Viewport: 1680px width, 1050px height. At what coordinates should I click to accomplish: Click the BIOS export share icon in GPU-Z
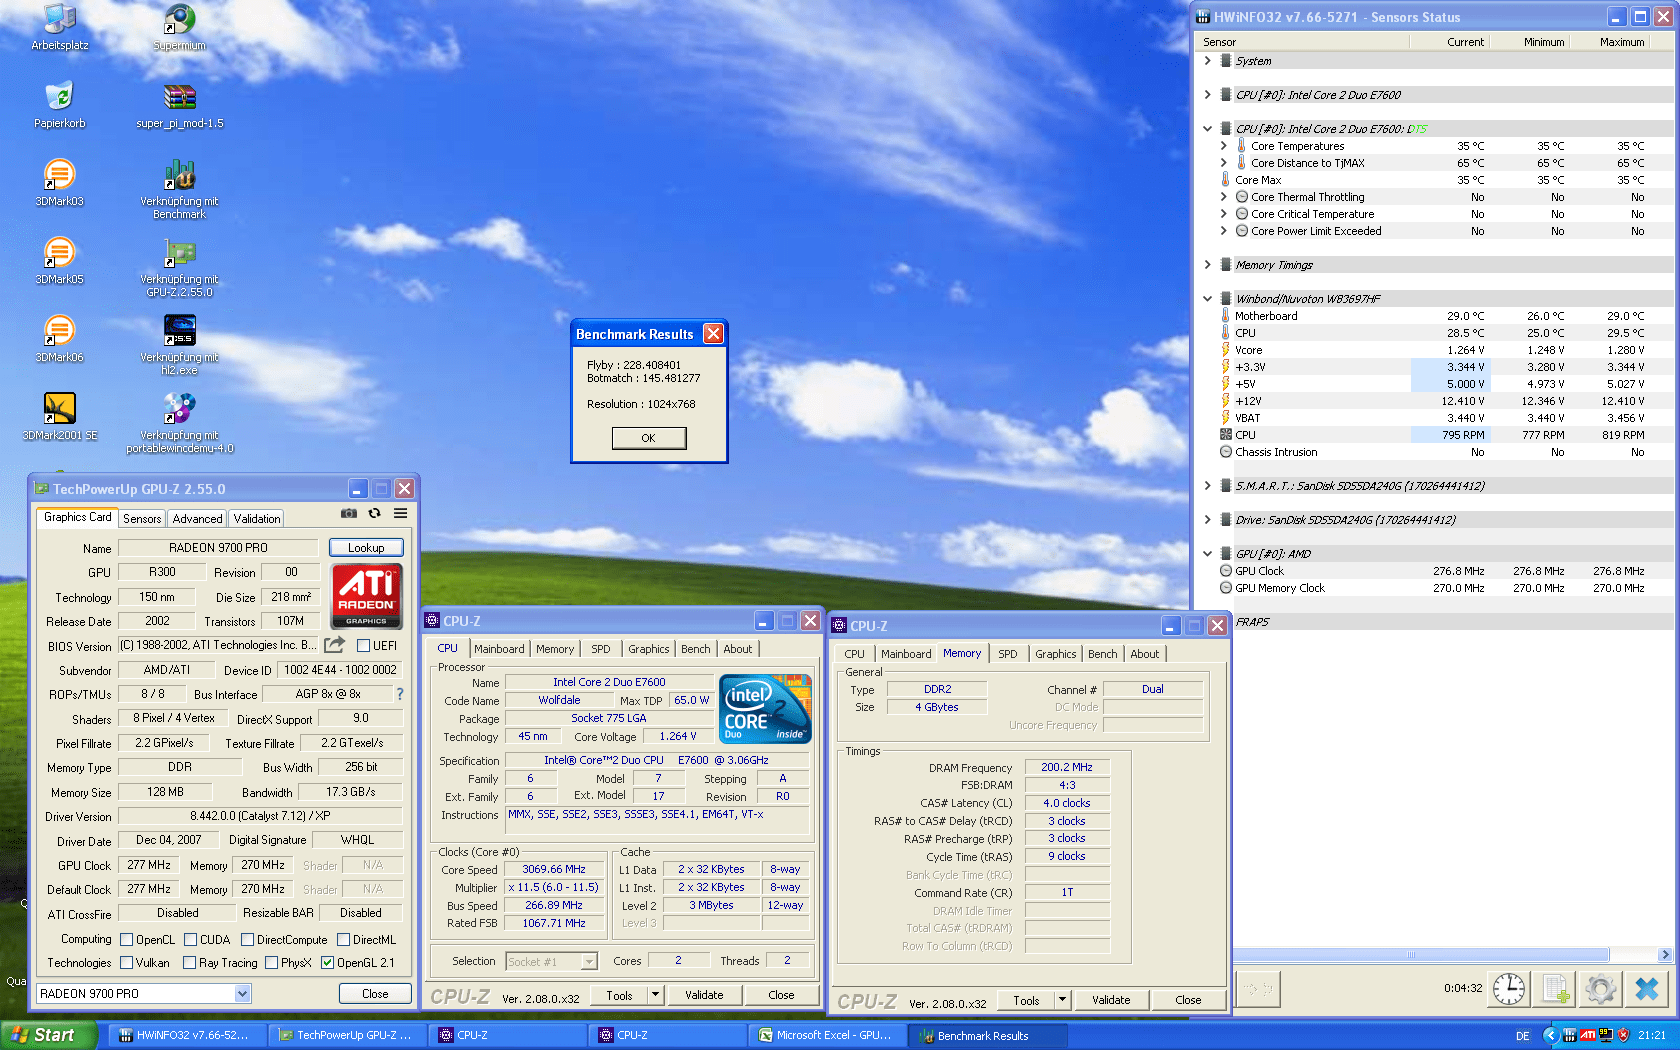coord(335,645)
